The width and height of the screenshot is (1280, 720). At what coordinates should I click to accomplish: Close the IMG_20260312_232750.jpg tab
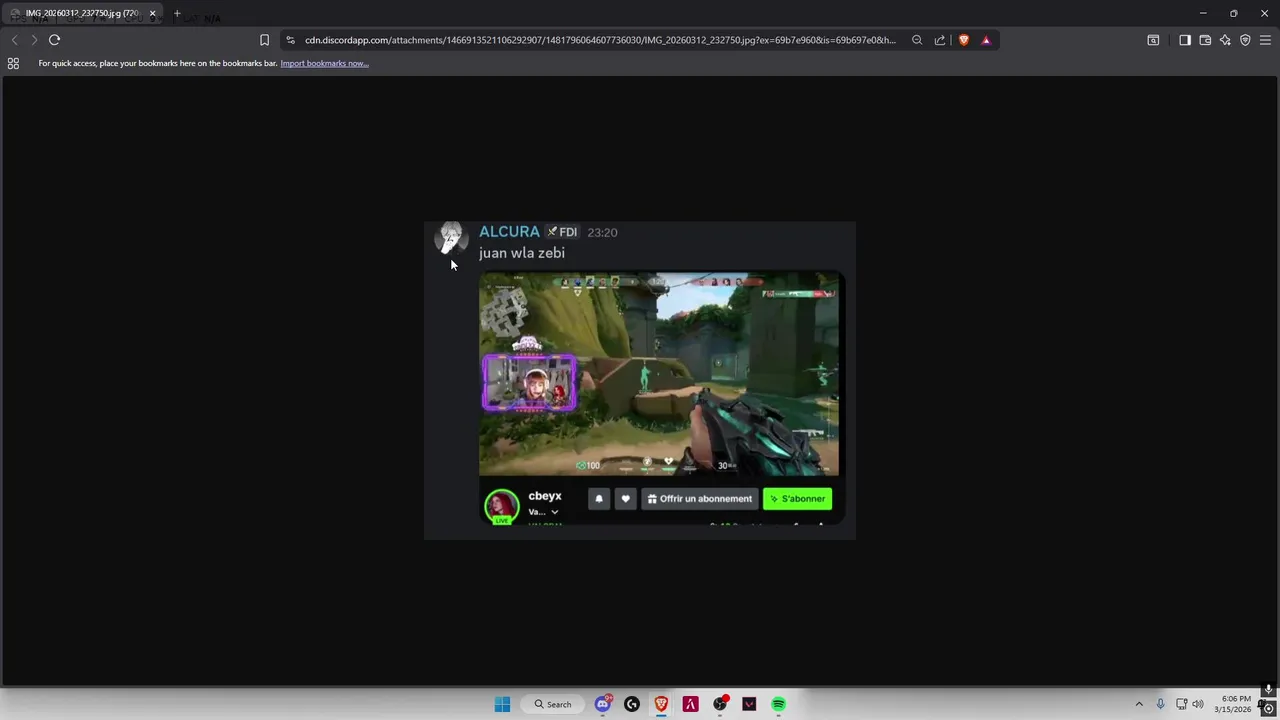click(x=152, y=13)
